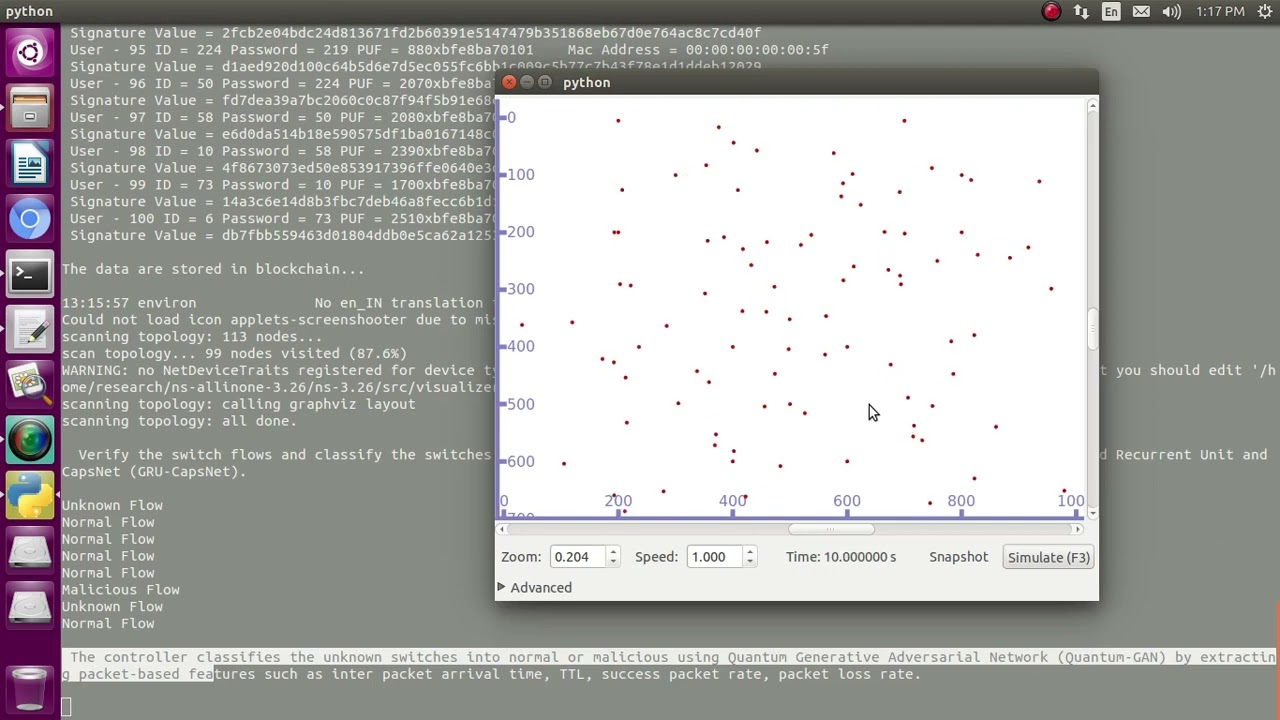Click 'scanning topology: 113 nodes...' line
The width and height of the screenshot is (1280, 720).
(192, 337)
